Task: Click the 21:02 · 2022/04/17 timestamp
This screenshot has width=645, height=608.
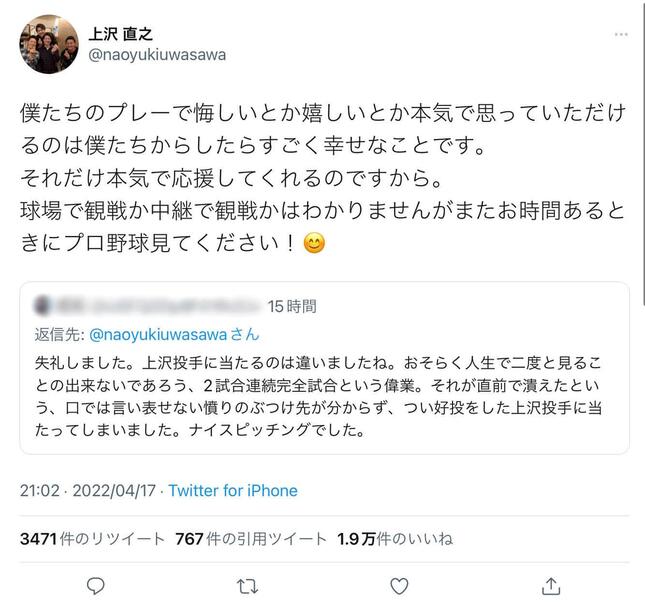Action: (89, 491)
